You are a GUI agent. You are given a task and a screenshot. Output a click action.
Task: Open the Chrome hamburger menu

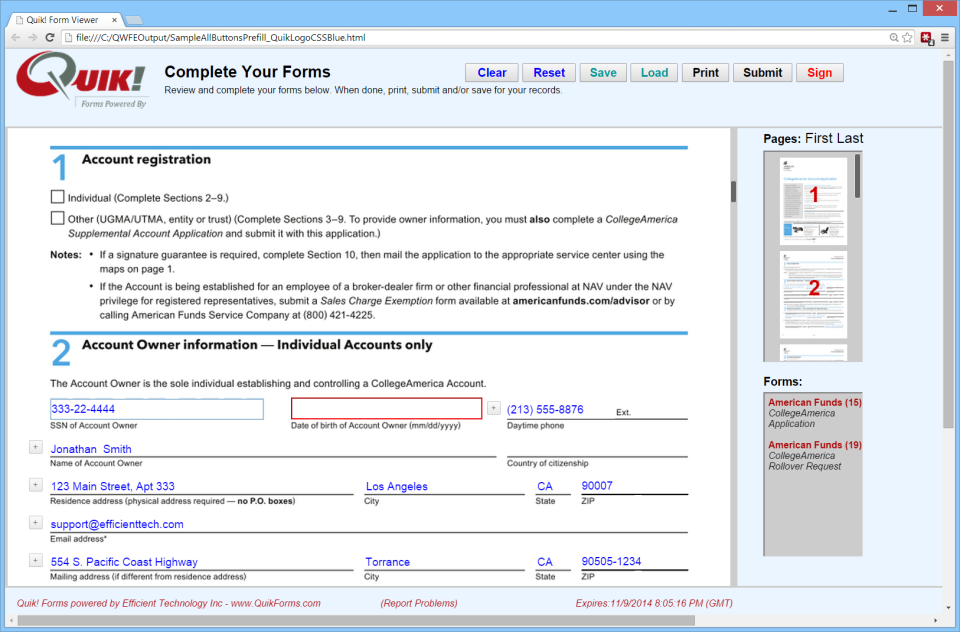click(944, 36)
